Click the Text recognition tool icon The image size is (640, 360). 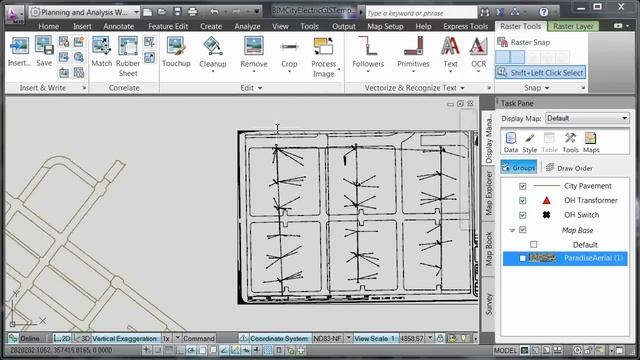(450, 46)
